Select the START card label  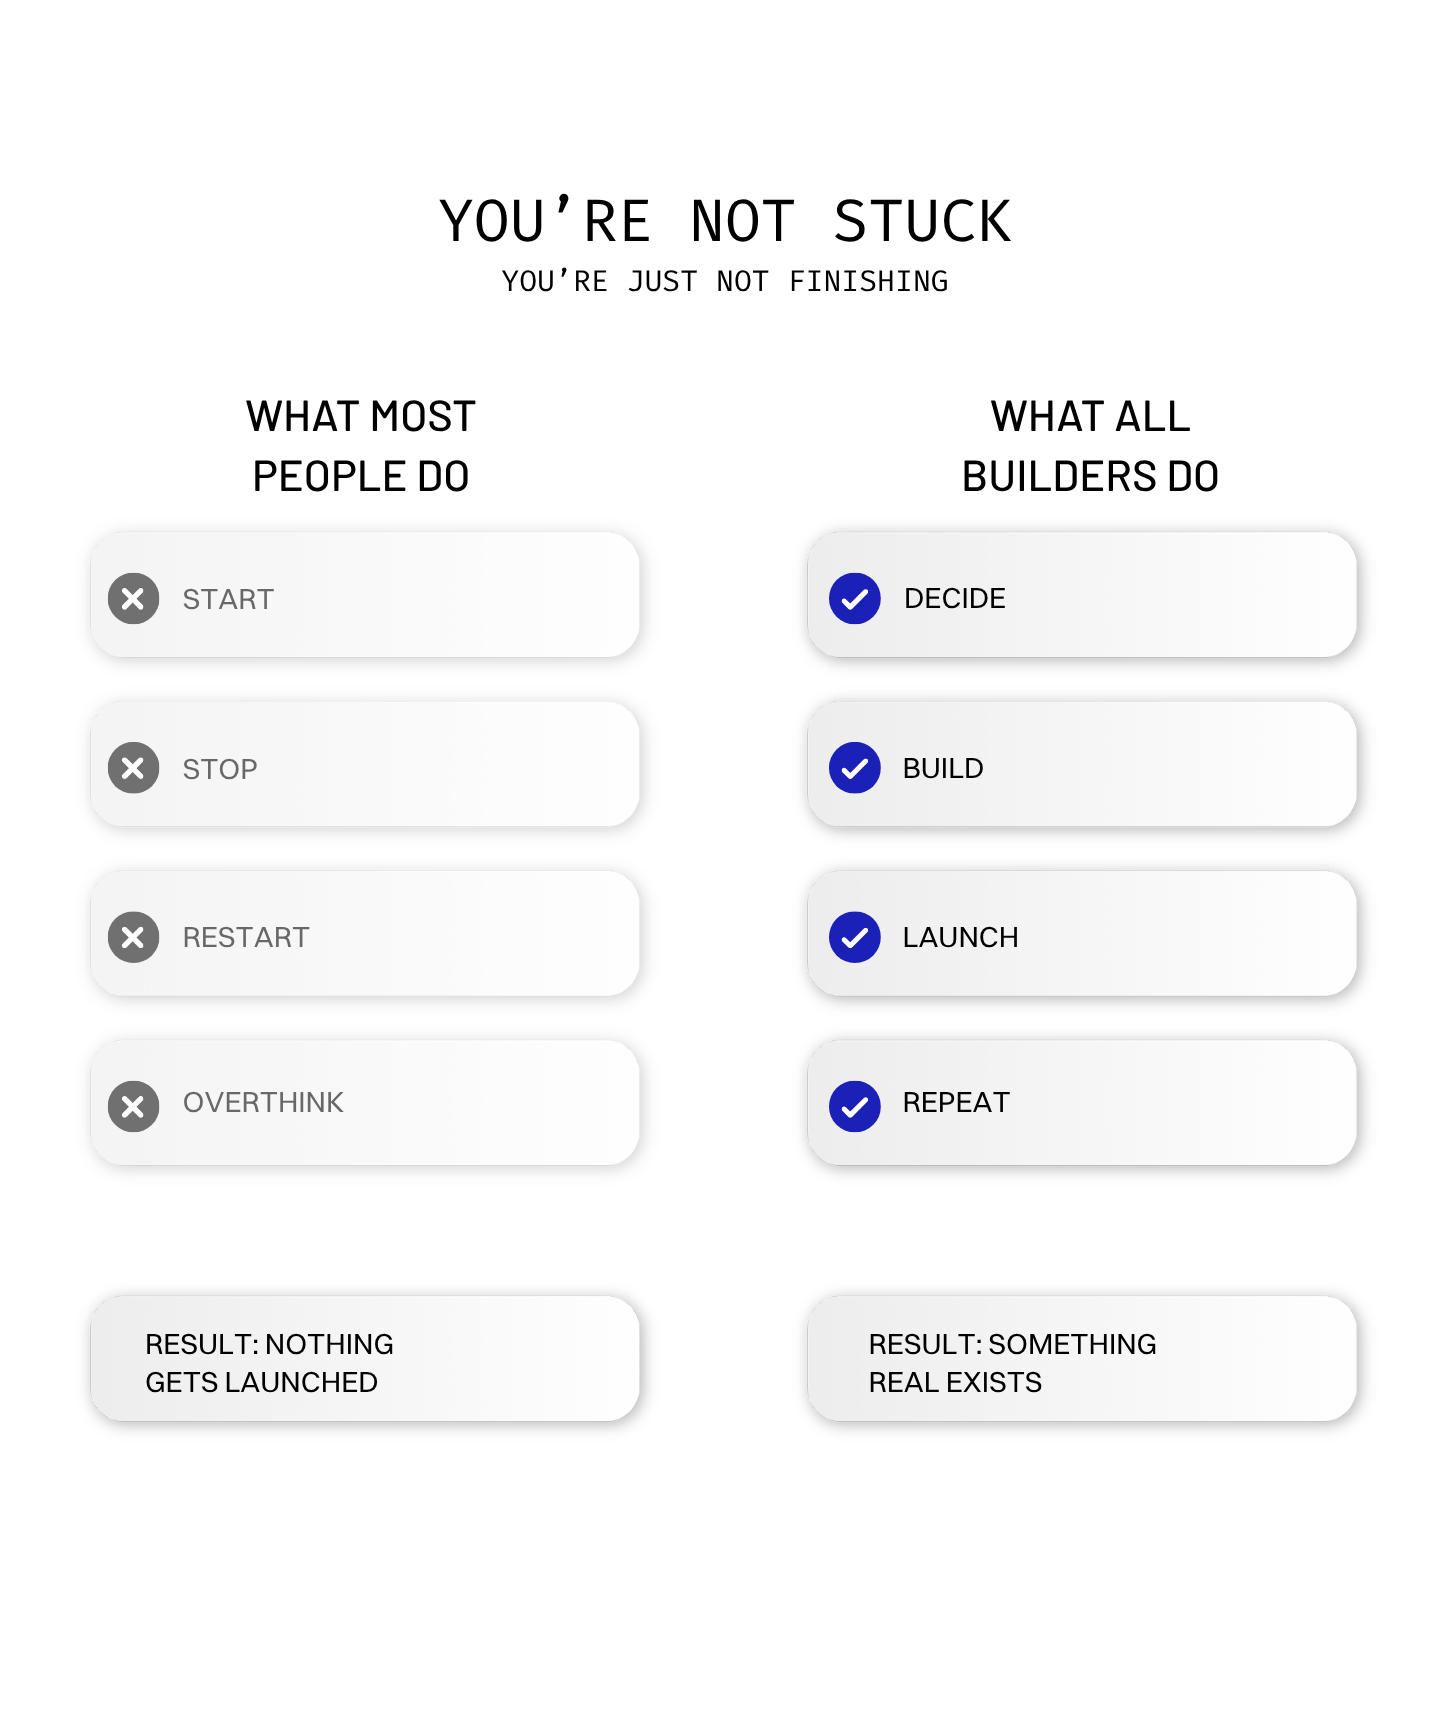coord(228,599)
